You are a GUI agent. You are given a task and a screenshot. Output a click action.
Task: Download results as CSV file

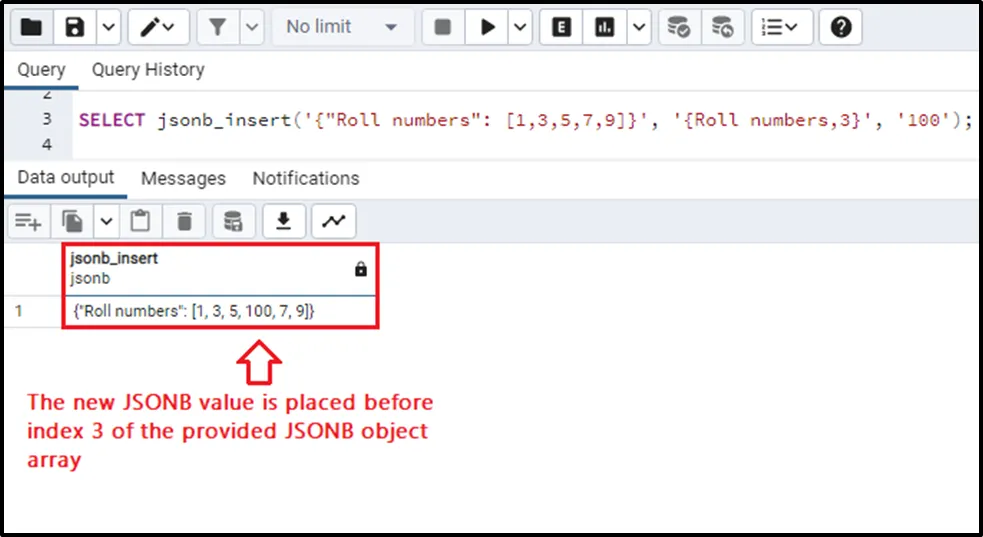(x=284, y=221)
